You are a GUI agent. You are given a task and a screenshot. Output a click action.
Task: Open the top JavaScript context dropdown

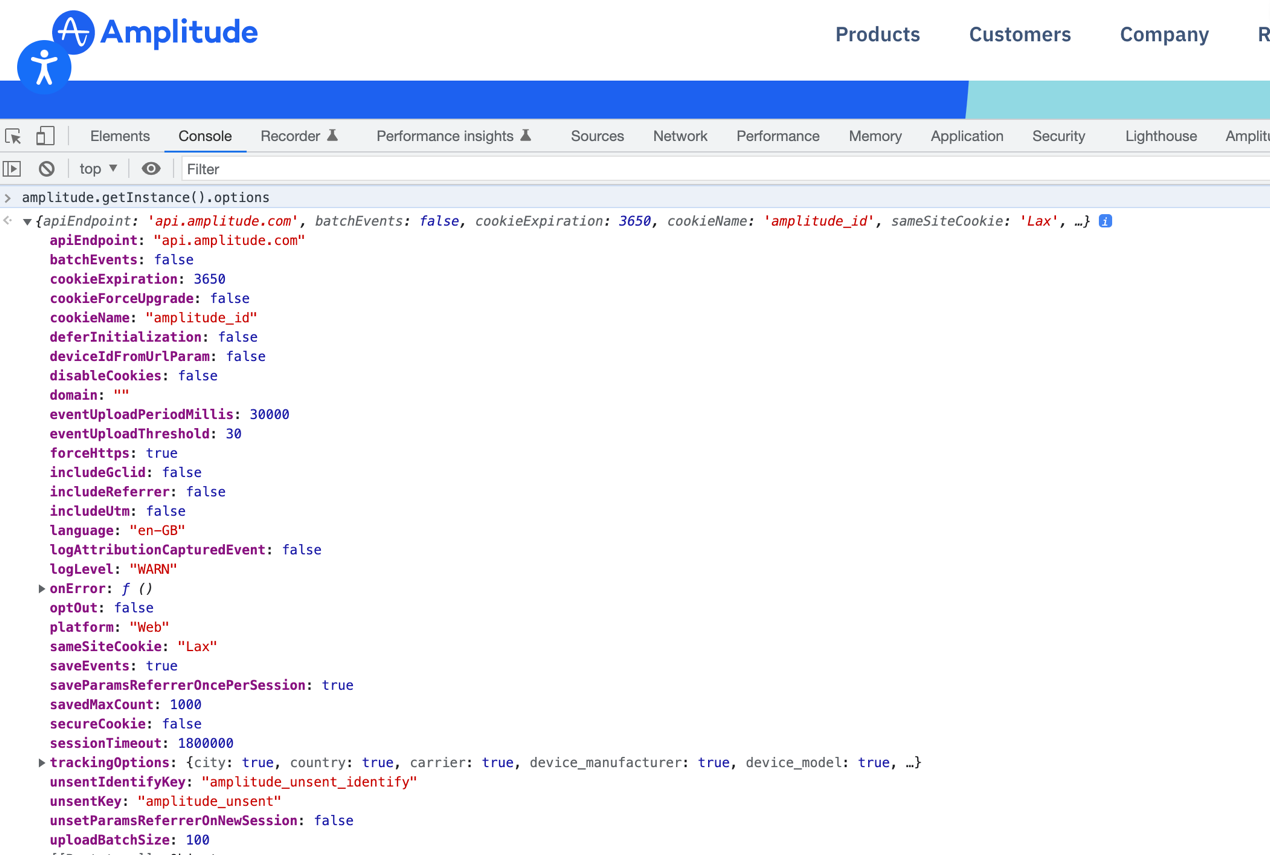[x=98, y=169]
